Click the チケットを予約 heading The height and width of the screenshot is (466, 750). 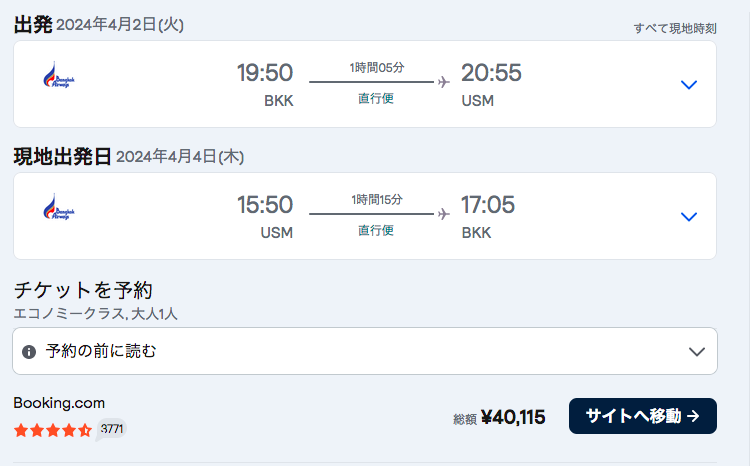(x=82, y=291)
